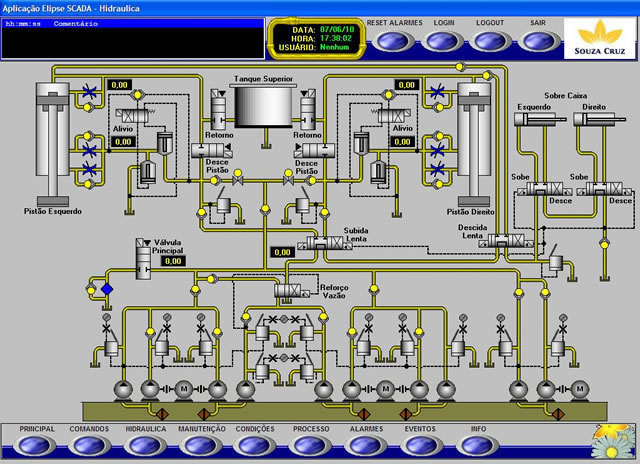Select the left Sobe/Desce directional valve
This screenshot has height=464, width=640.
[544, 189]
